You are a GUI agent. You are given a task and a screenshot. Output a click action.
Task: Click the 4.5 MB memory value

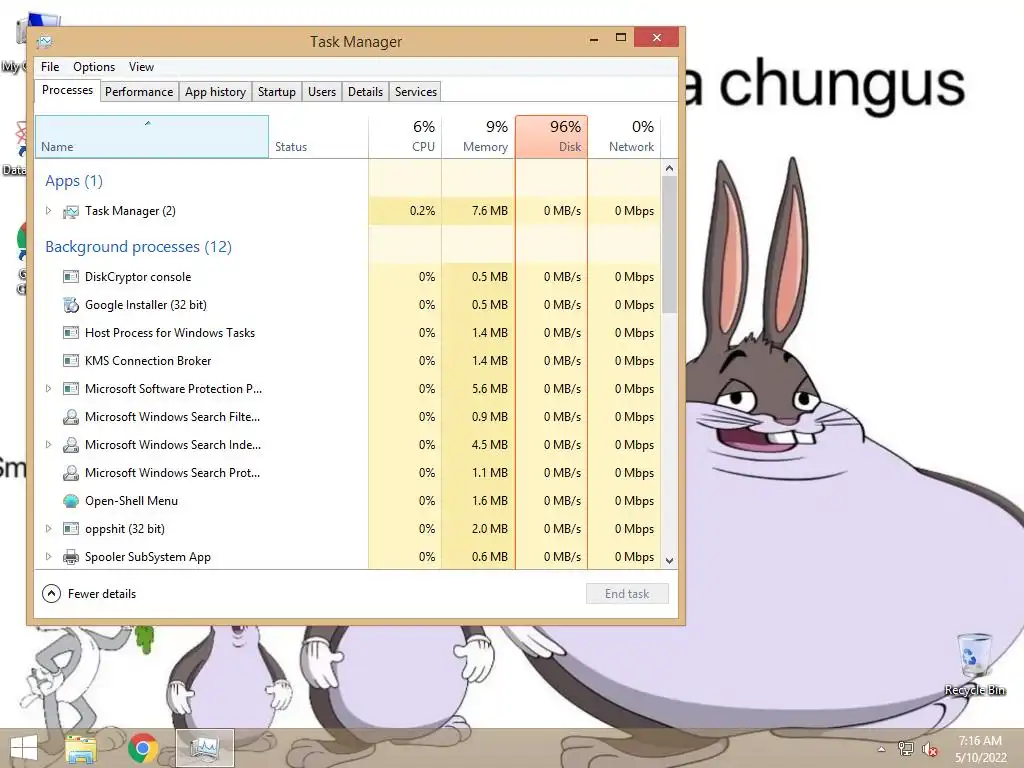point(489,445)
